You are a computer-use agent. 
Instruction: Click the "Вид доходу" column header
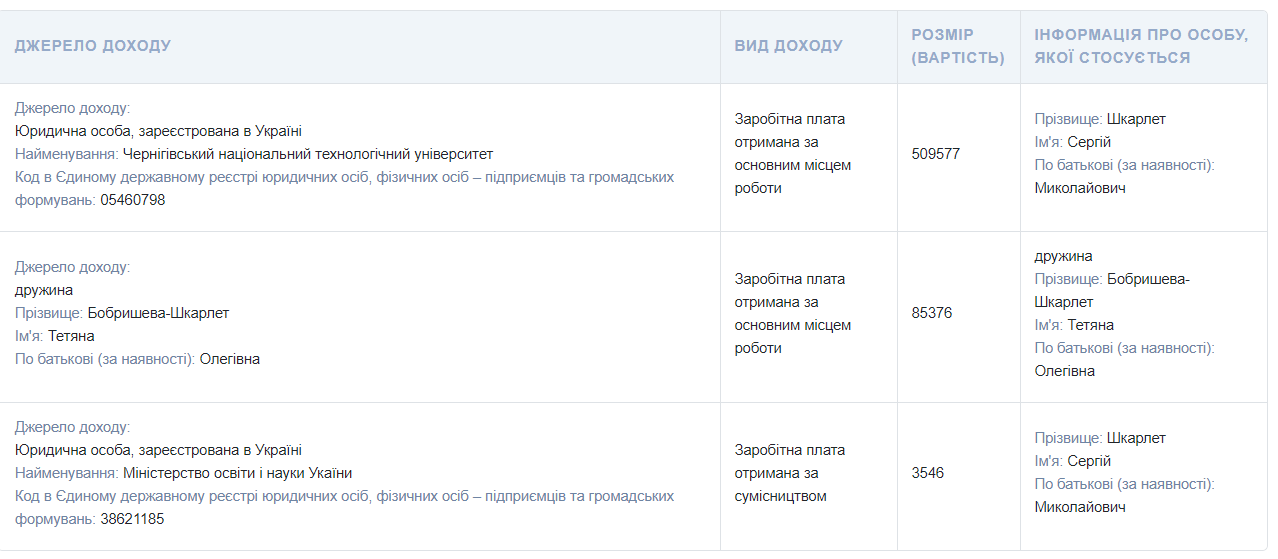(x=788, y=46)
